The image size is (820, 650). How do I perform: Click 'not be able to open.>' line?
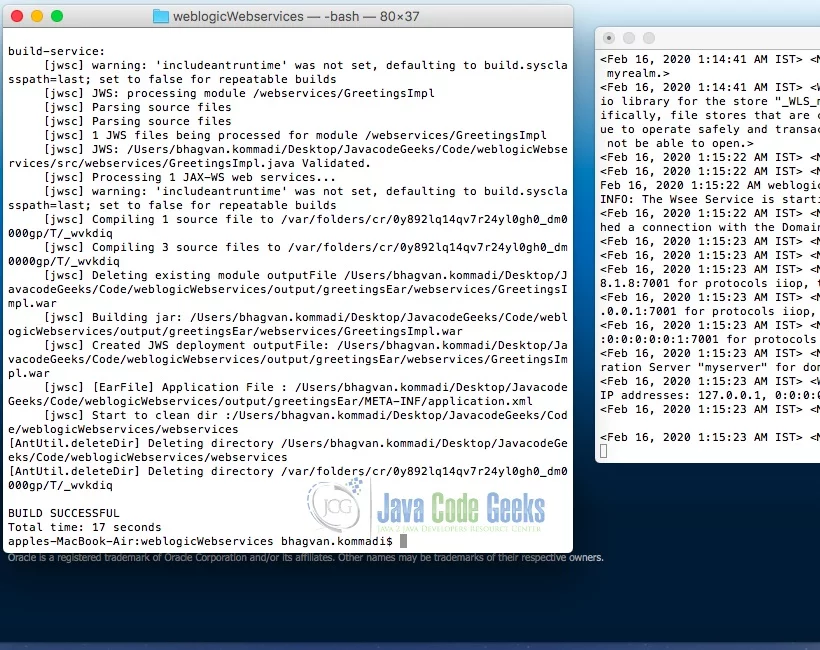680,143
